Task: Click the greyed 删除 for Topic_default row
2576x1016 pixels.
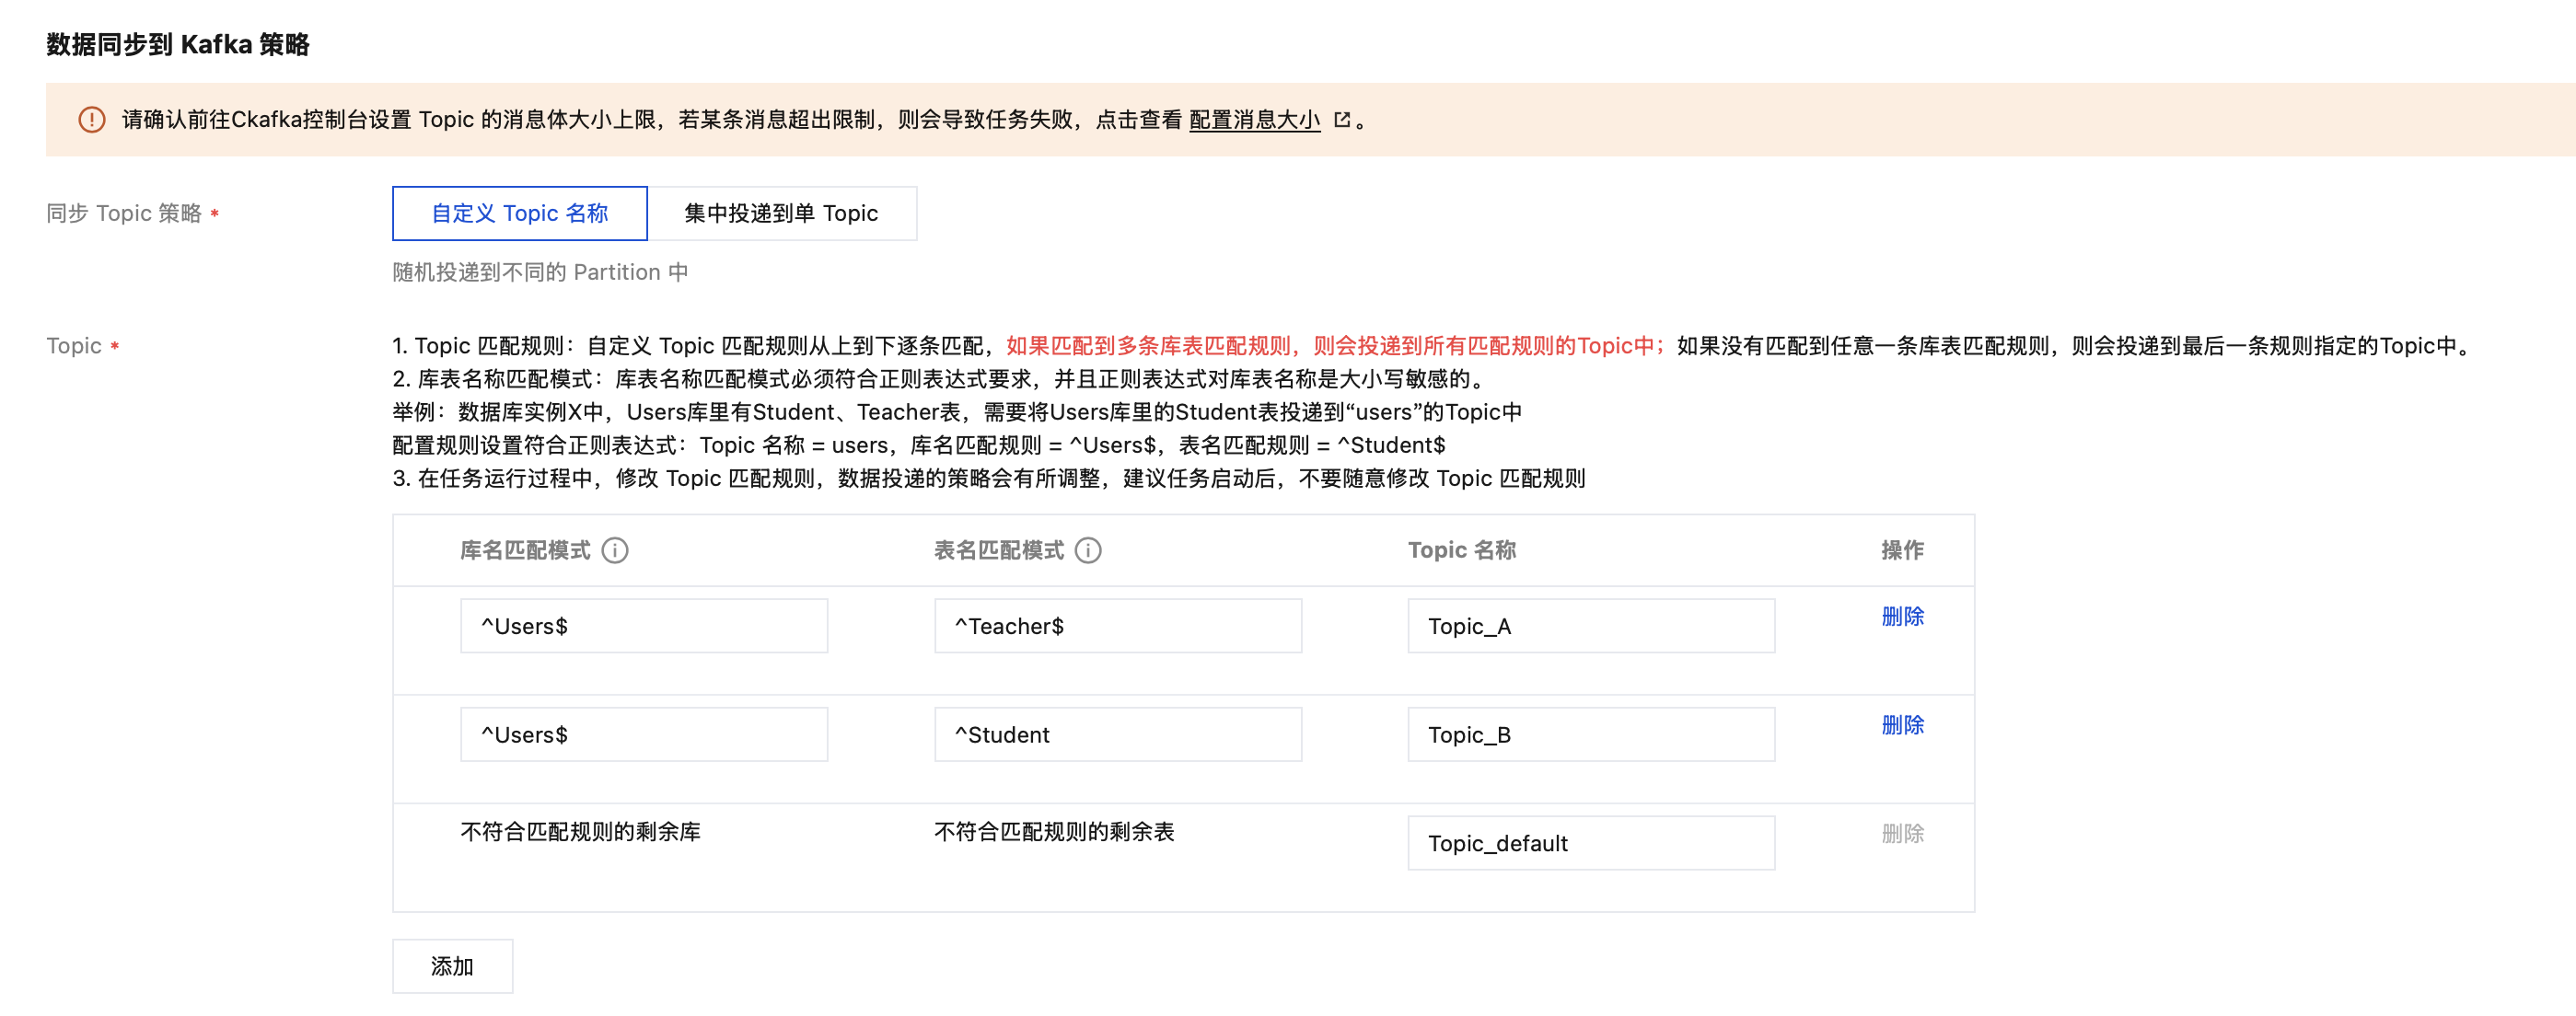Action: click(1902, 833)
